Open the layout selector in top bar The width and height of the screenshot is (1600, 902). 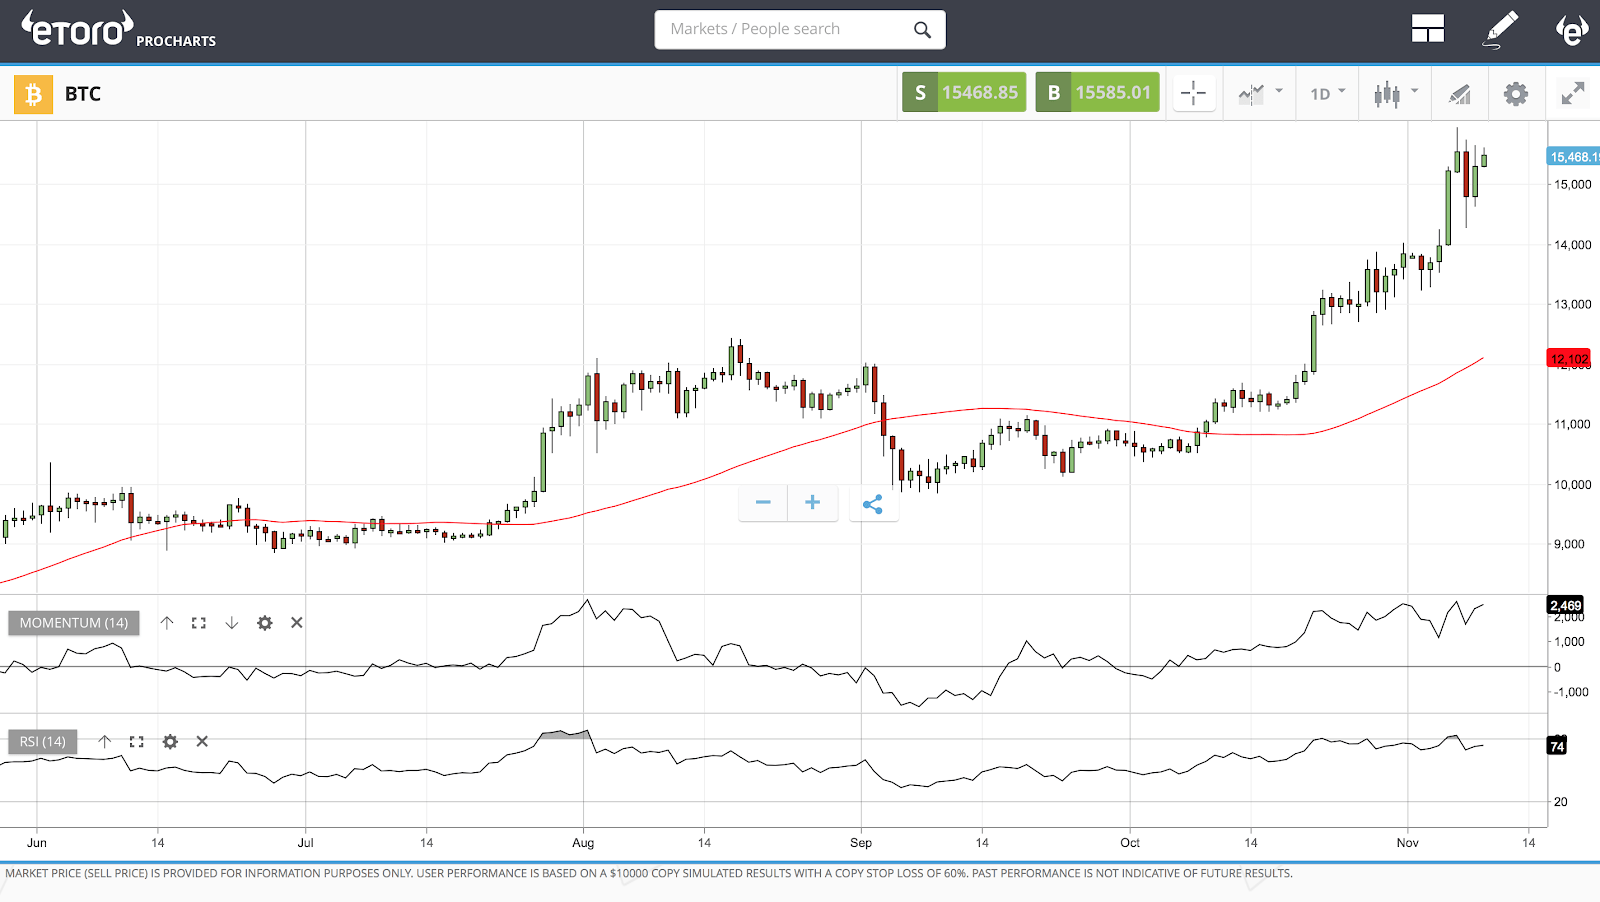pos(1428,29)
